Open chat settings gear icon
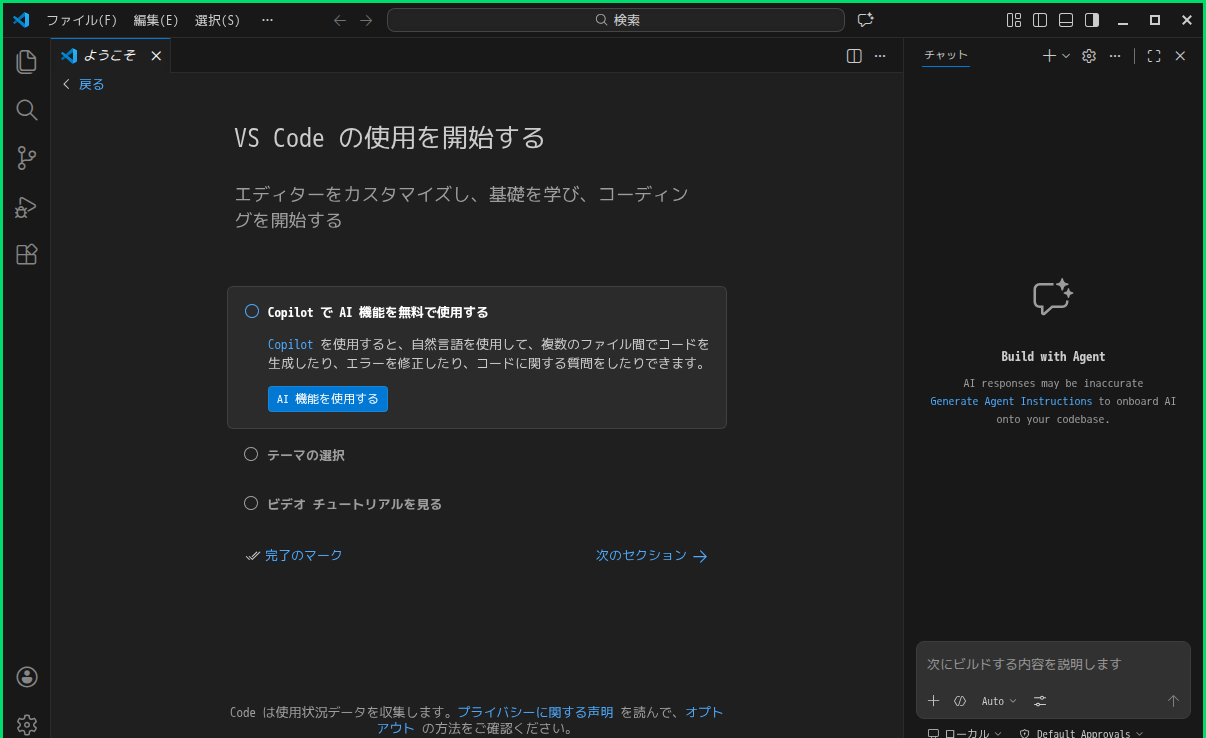 [x=1090, y=56]
